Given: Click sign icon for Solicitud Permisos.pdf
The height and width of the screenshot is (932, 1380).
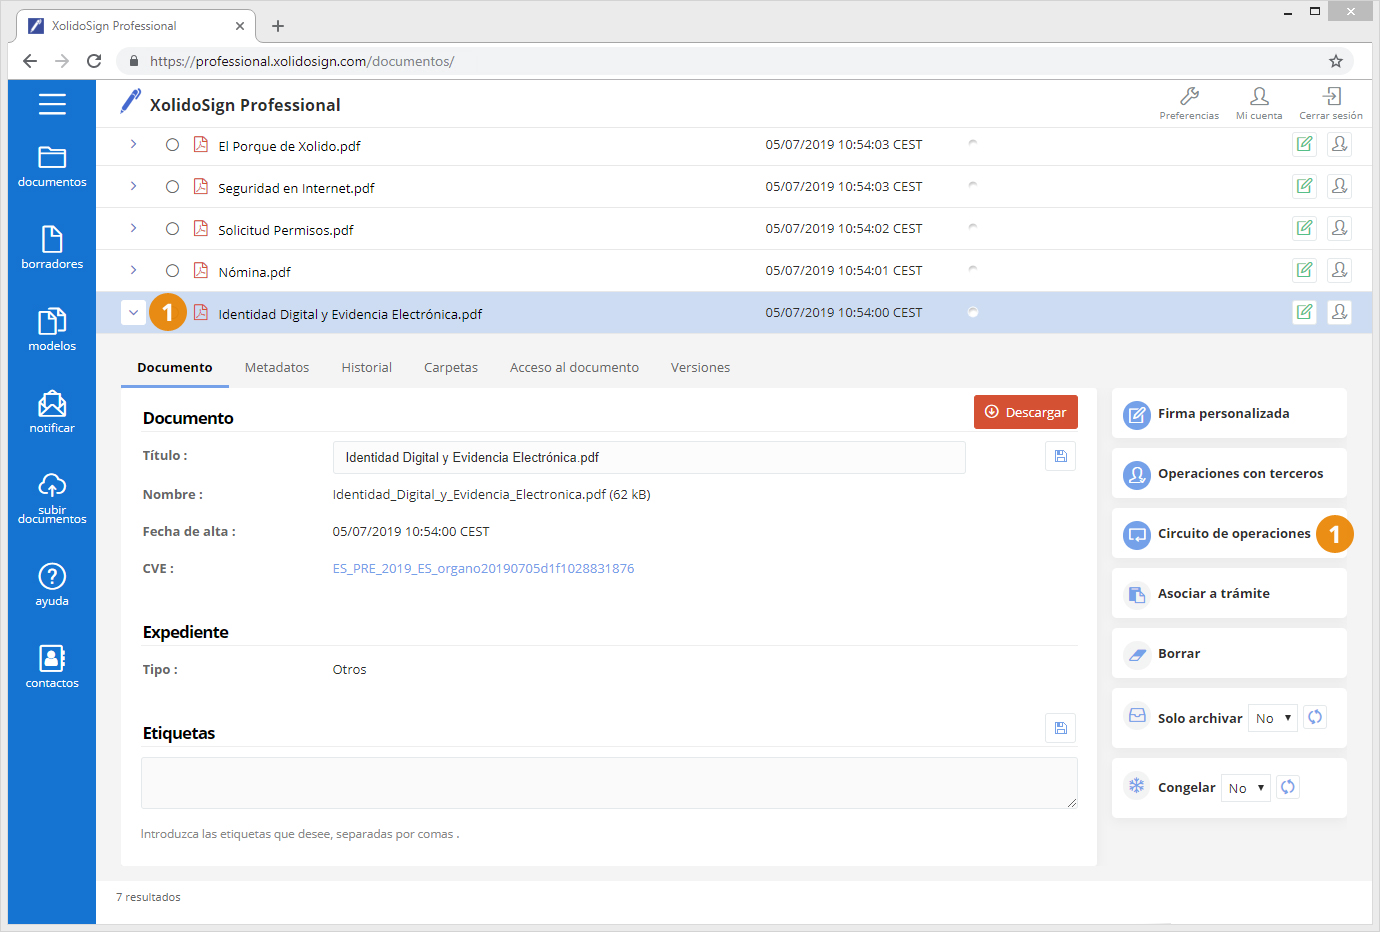Looking at the screenshot, I should point(1304,228).
